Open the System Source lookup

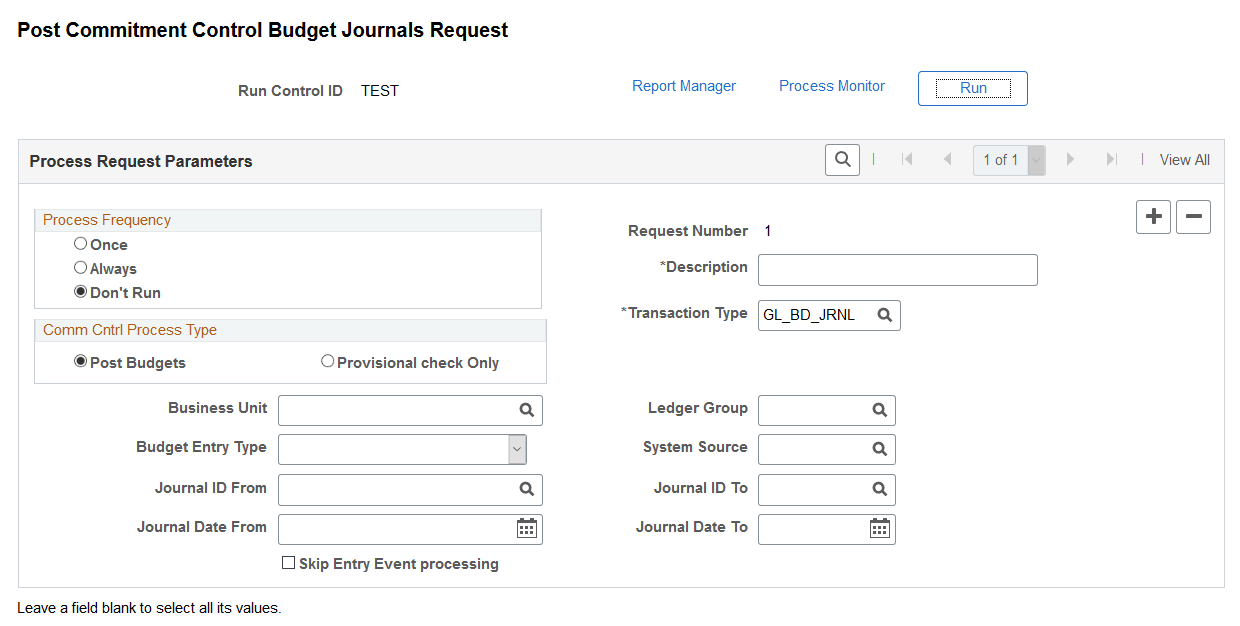(x=879, y=449)
